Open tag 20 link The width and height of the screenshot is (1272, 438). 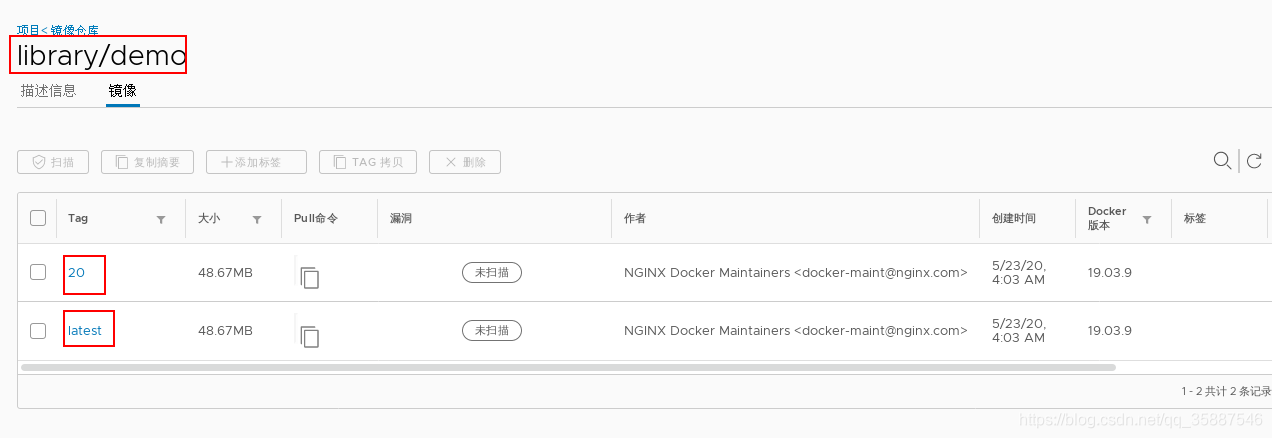76,272
